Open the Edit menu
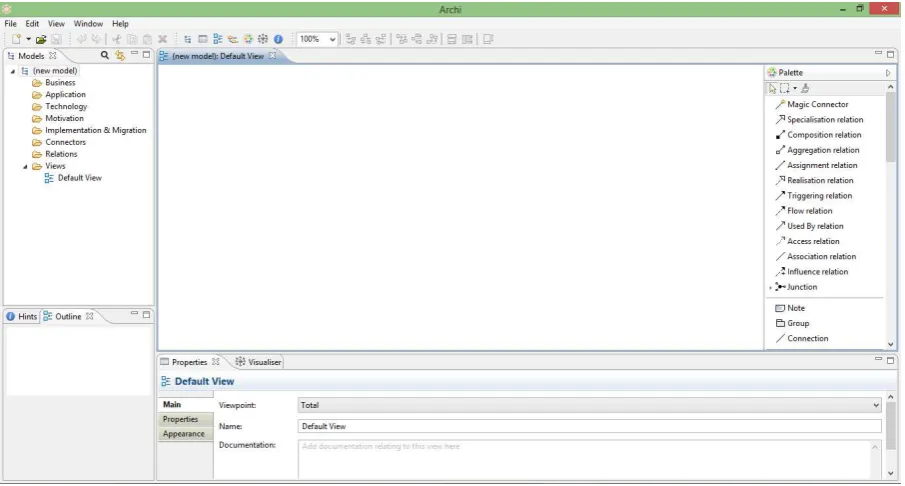The image size is (905, 486). click(32, 24)
